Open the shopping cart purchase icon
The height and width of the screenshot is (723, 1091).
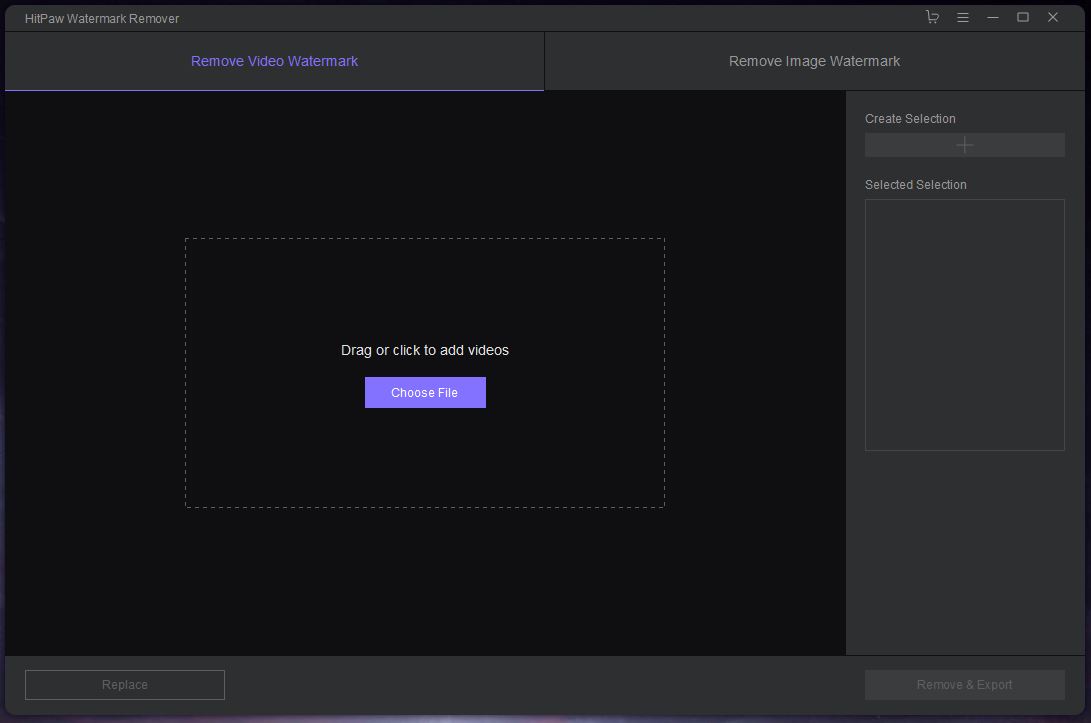pos(932,17)
